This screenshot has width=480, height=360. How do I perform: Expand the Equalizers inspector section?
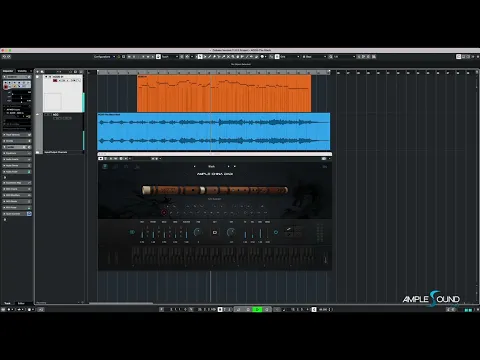tap(17, 153)
